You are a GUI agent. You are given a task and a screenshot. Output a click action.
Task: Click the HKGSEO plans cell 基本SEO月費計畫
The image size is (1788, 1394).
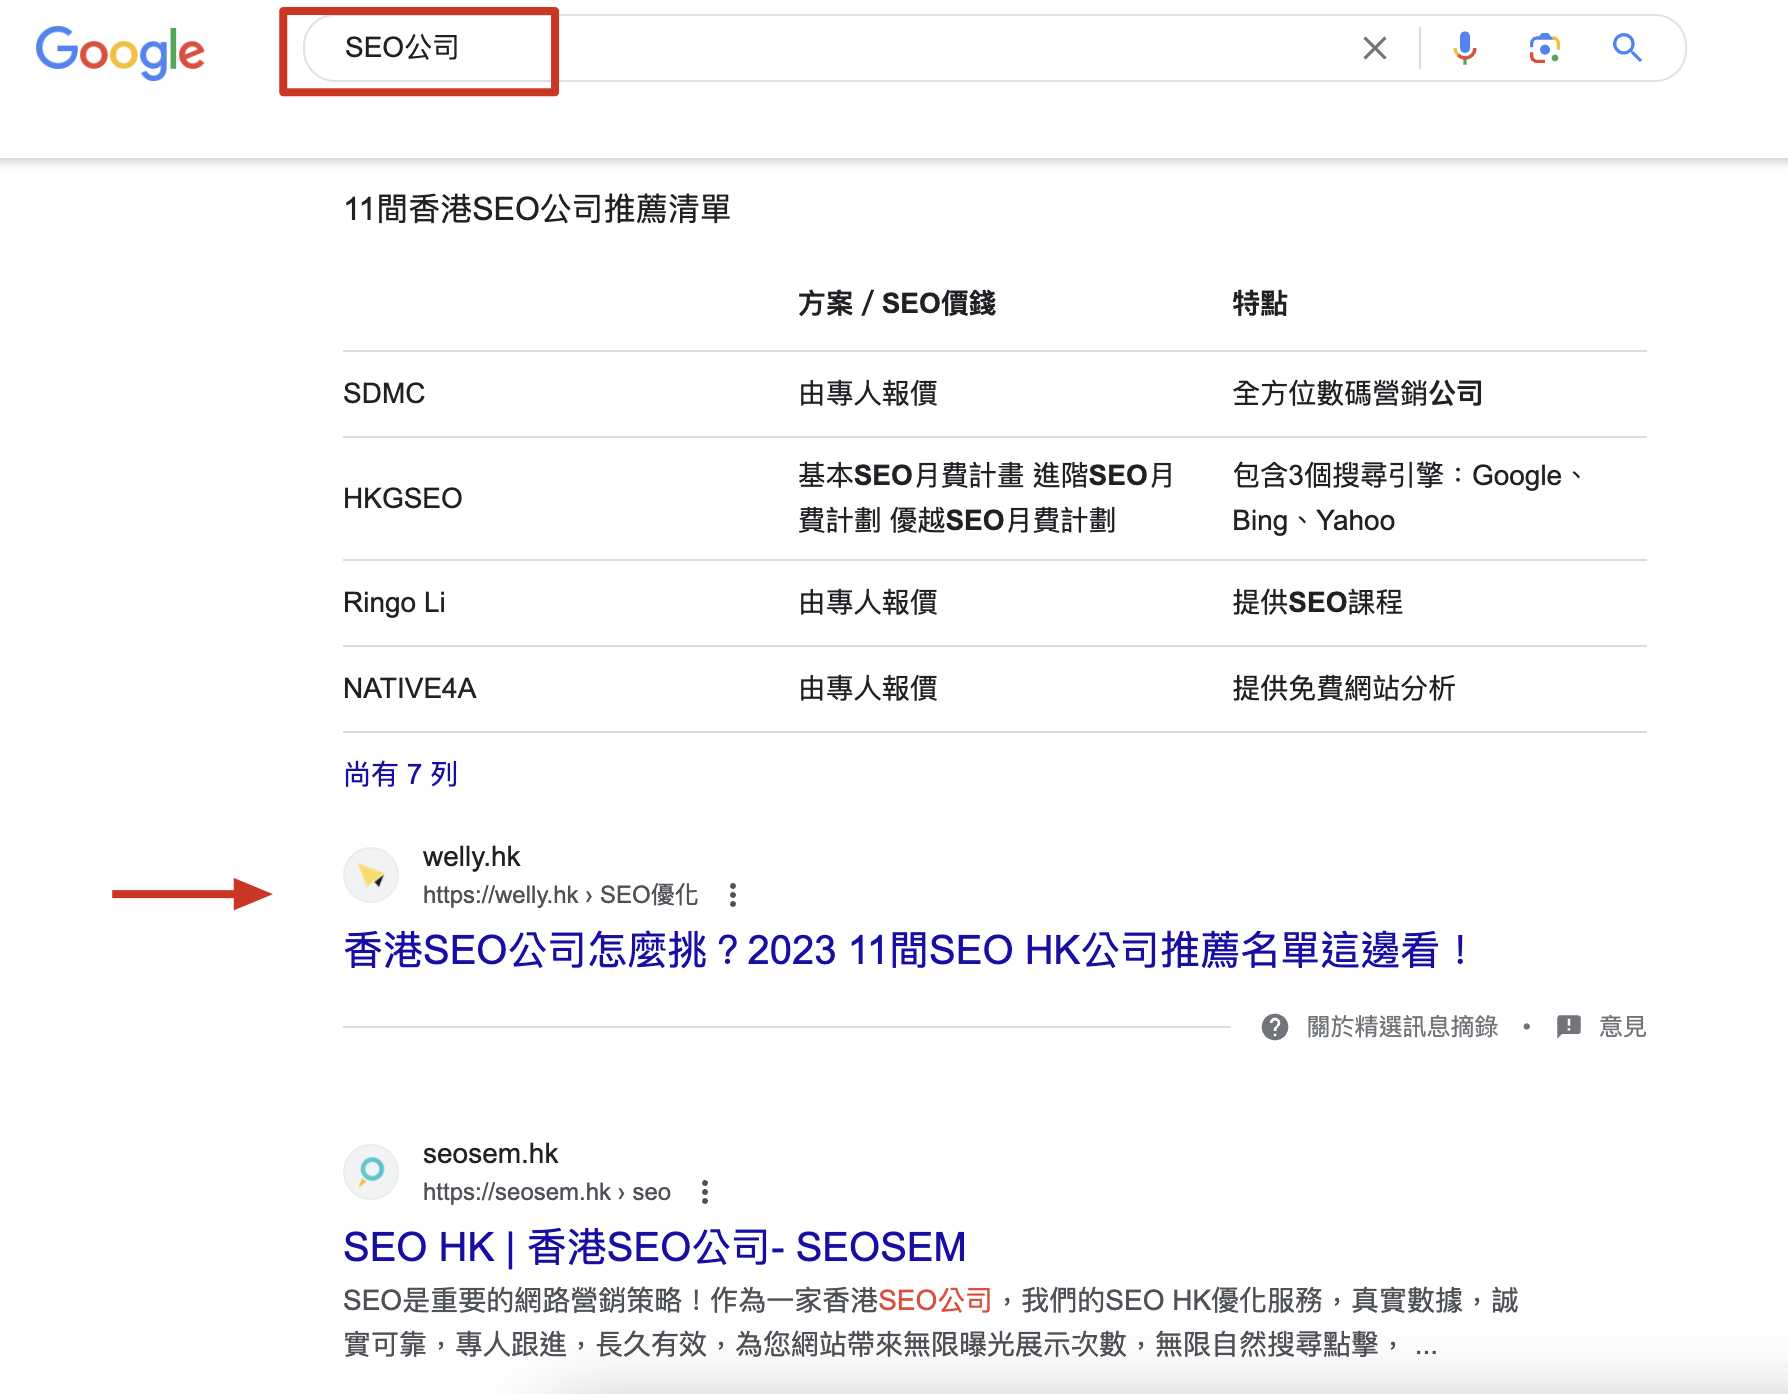point(986,498)
